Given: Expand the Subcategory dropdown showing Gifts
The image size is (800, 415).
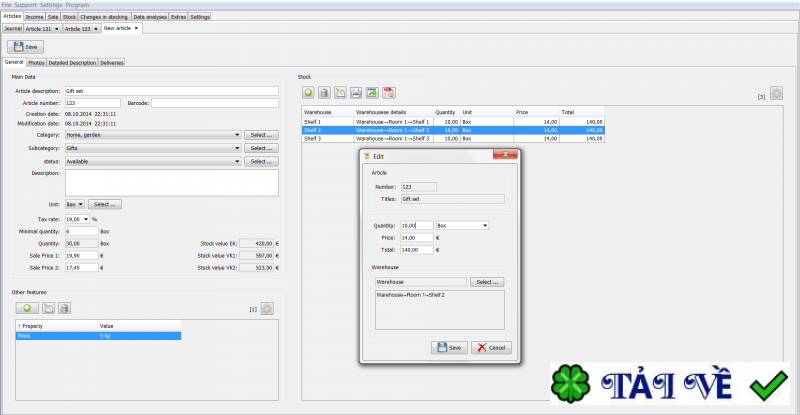Looking at the screenshot, I should 236,147.
